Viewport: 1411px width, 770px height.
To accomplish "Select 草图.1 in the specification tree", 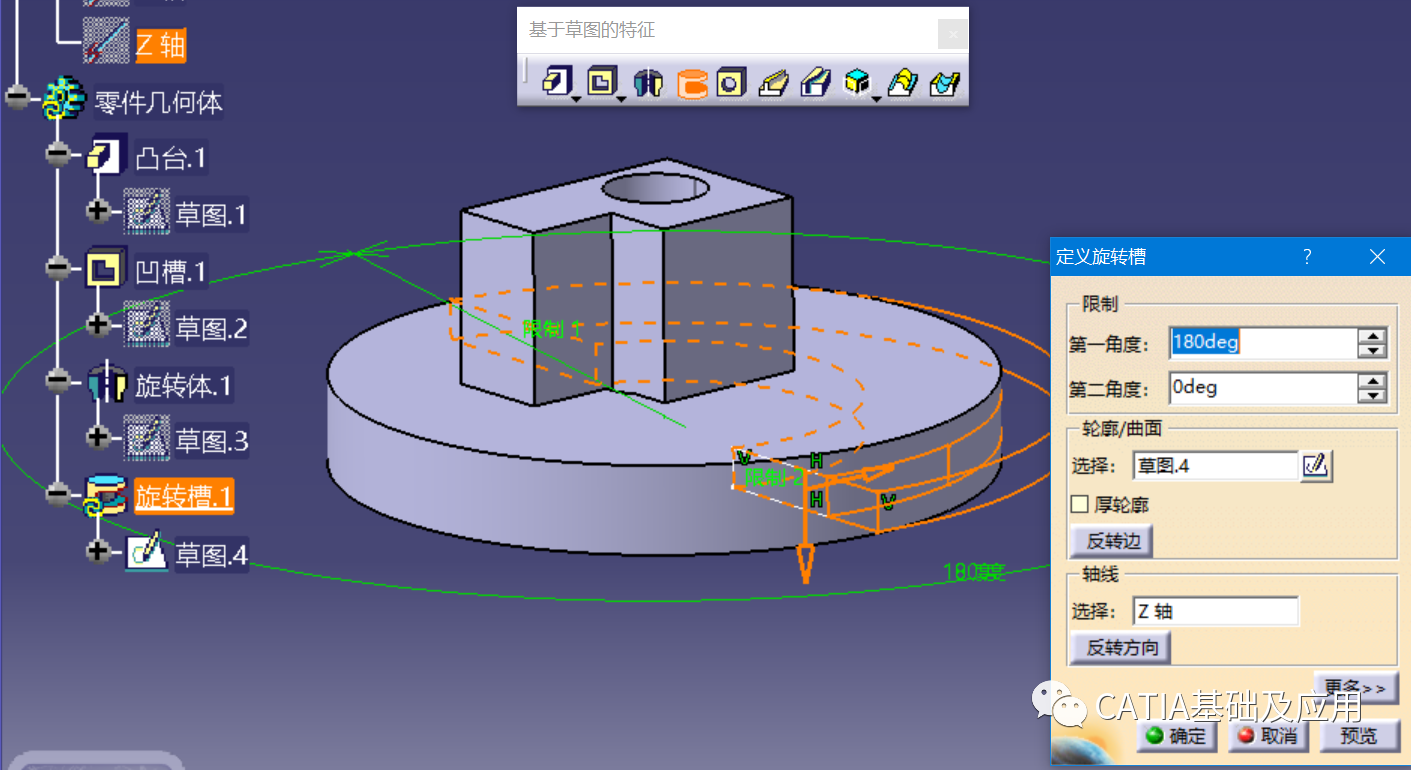I will coord(211,214).
